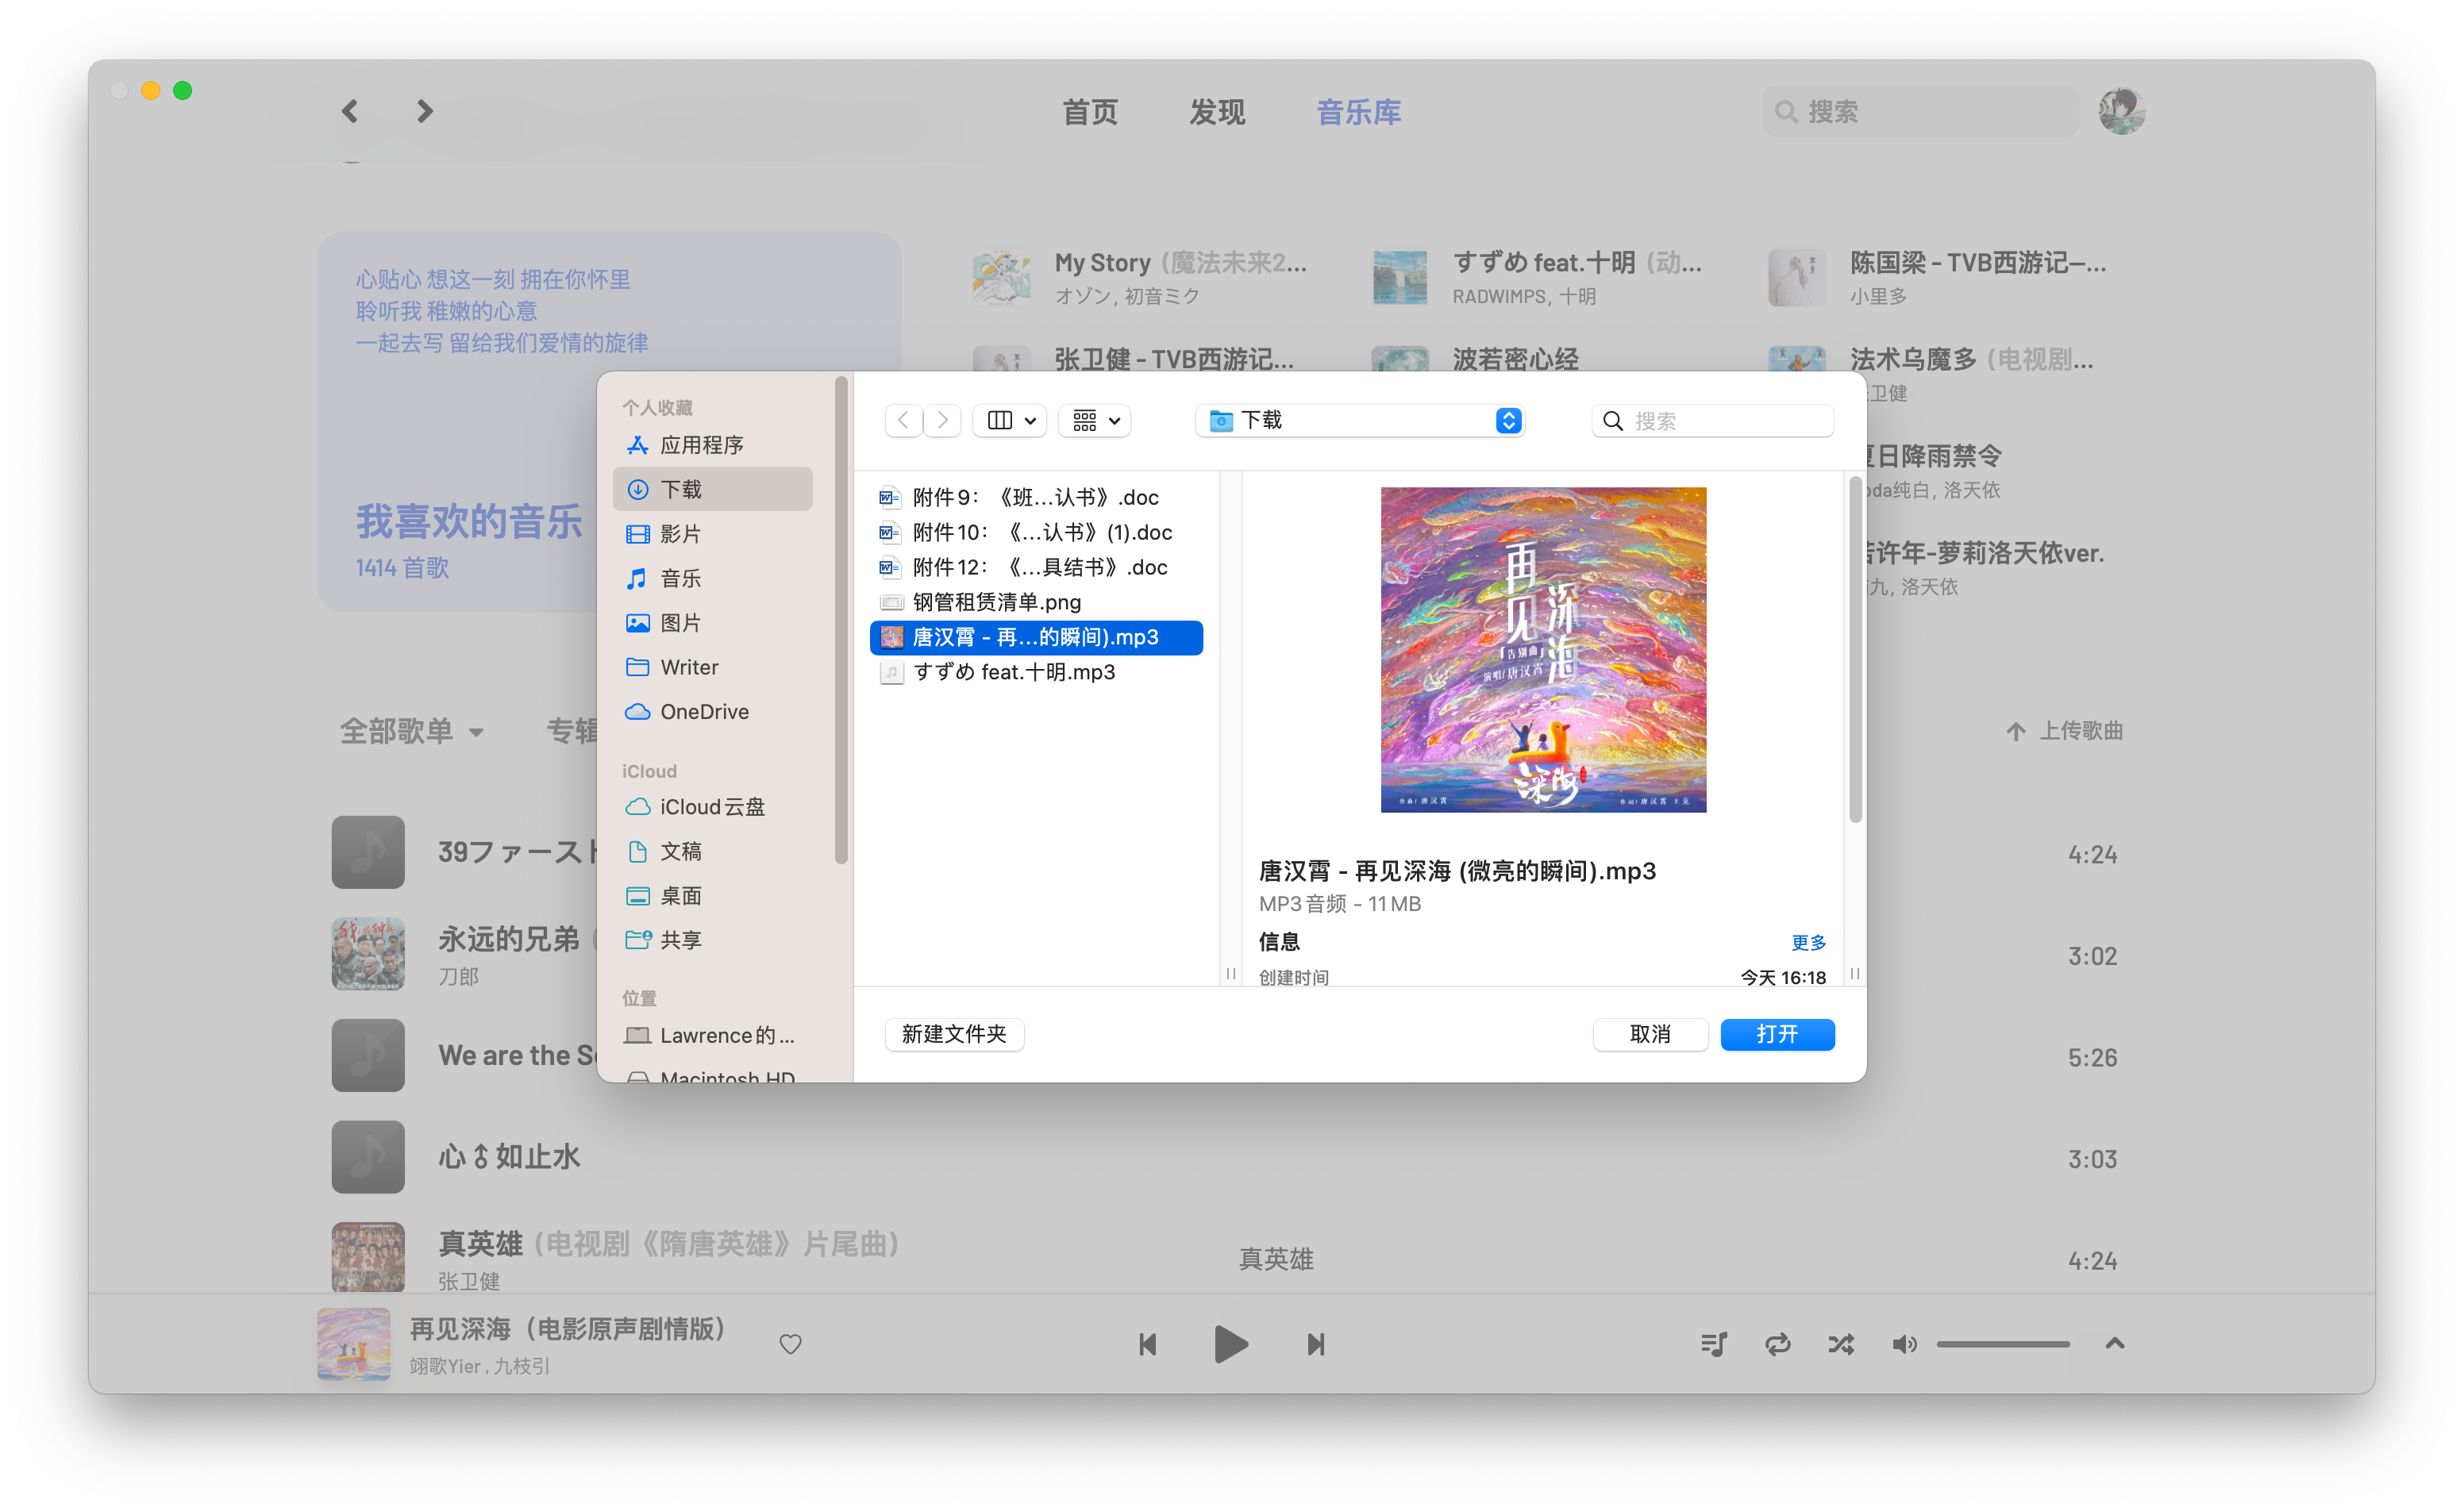2464x1511 pixels.
Task: Open 应用程序 in the sidebar
Action: (x=701, y=445)
